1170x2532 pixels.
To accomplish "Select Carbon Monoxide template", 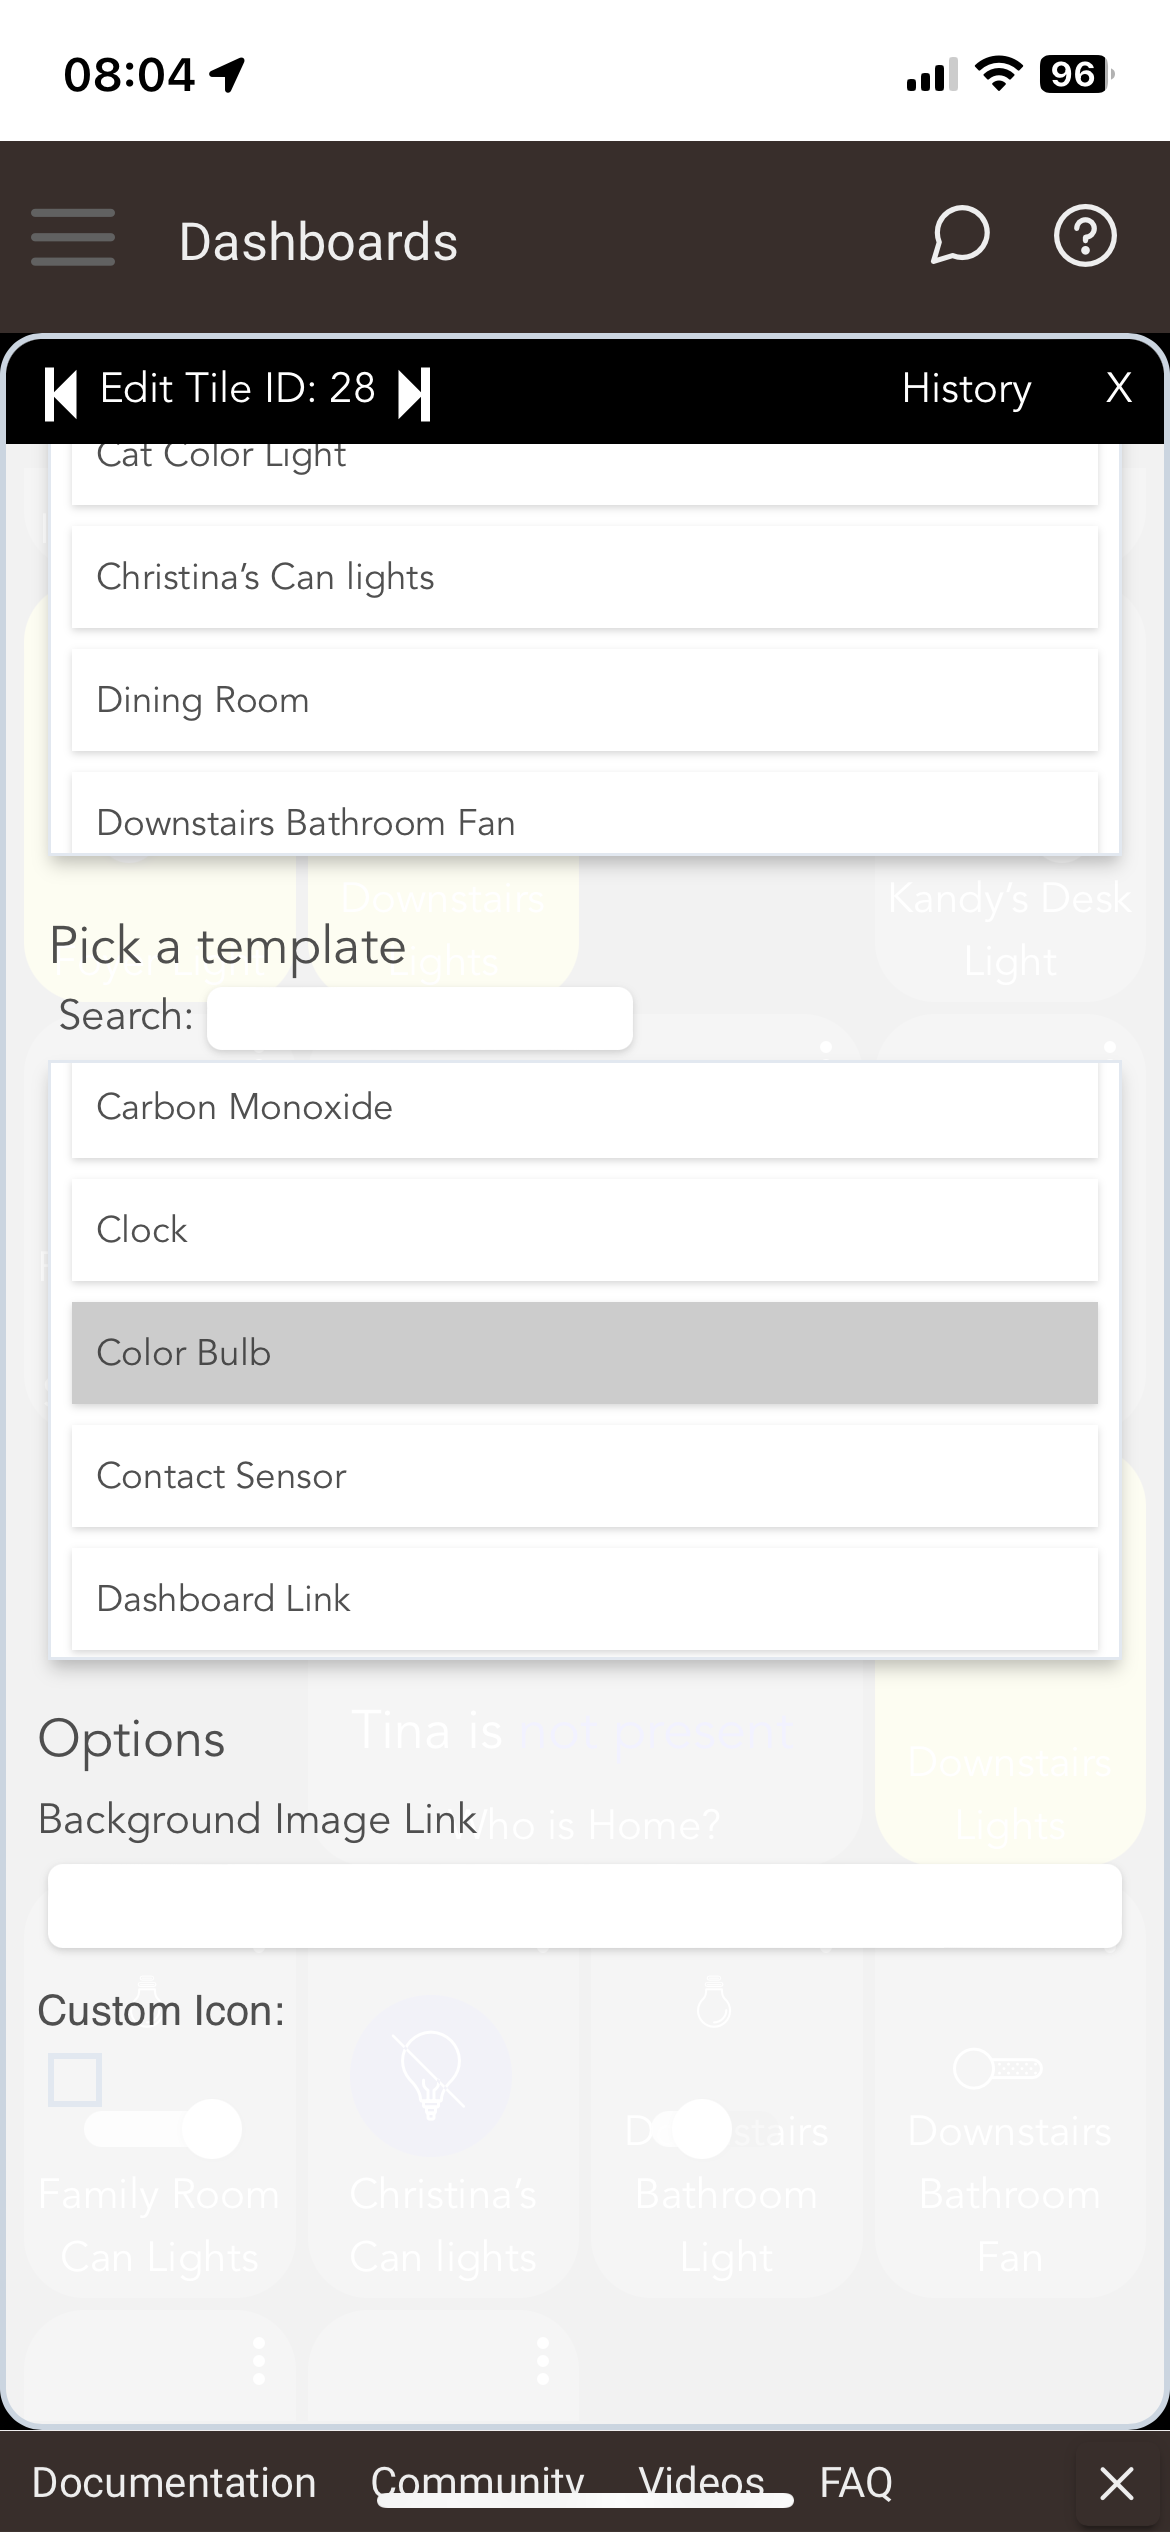I will pyautogui.click(x=585, y=1110).
